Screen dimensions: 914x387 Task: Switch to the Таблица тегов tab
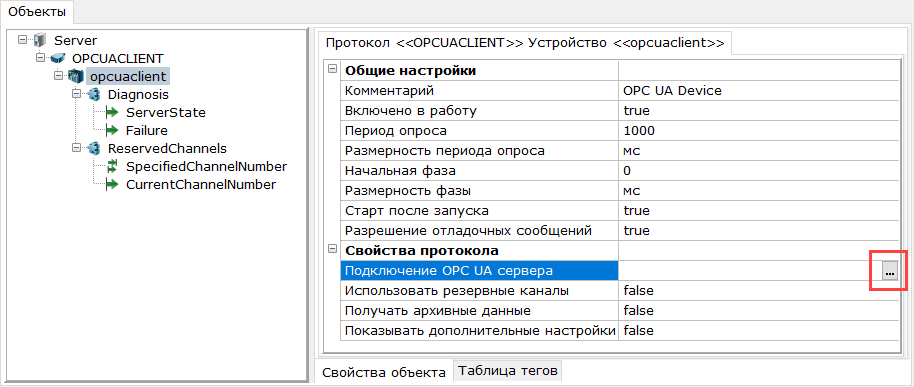[x=507, y=370]
